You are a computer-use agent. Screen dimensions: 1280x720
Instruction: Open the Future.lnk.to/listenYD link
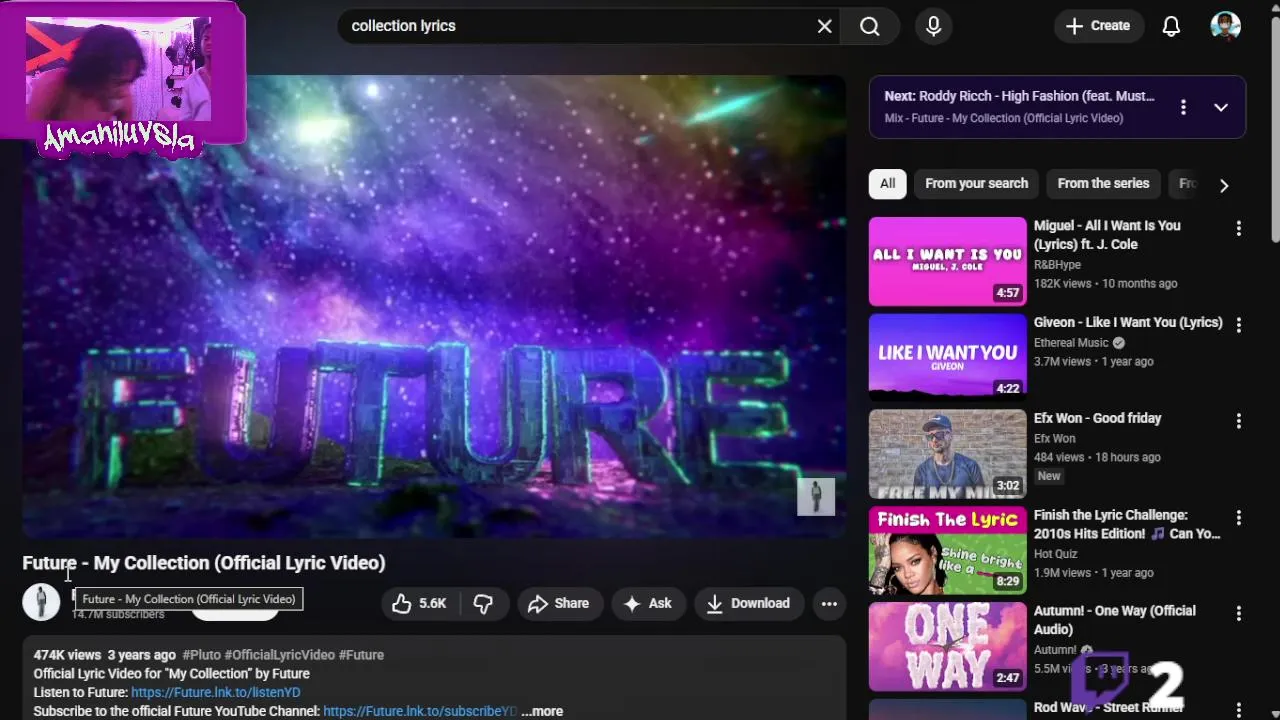point(215,692)
